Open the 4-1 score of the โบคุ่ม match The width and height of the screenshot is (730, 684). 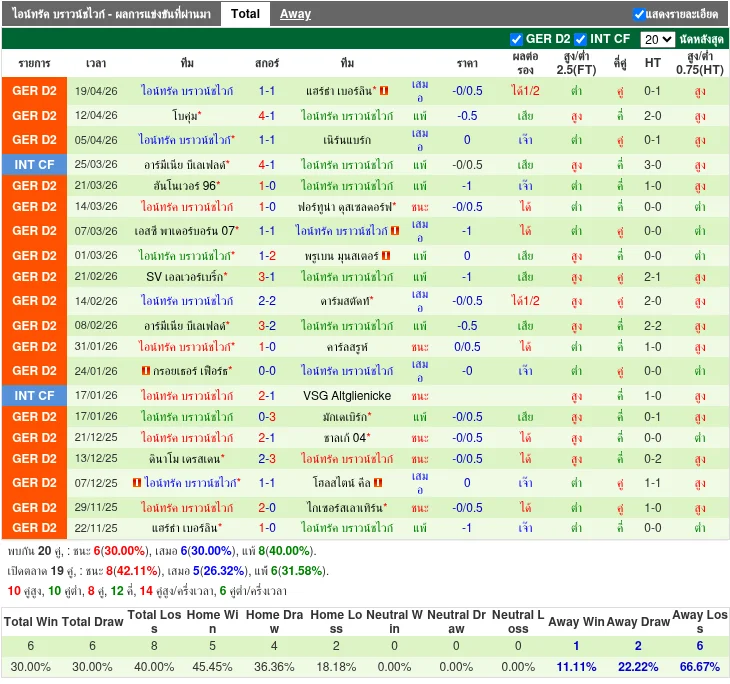point(267,116)
